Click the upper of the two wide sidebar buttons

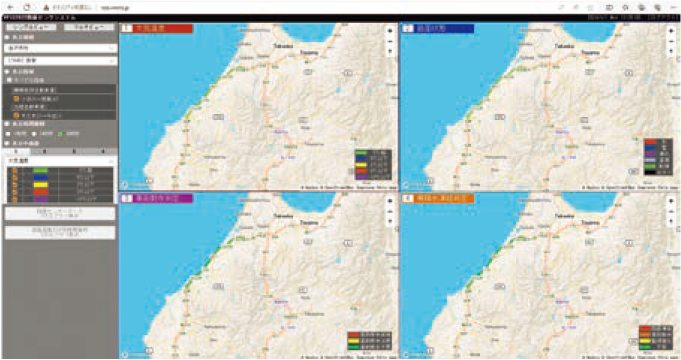[60, 213]
